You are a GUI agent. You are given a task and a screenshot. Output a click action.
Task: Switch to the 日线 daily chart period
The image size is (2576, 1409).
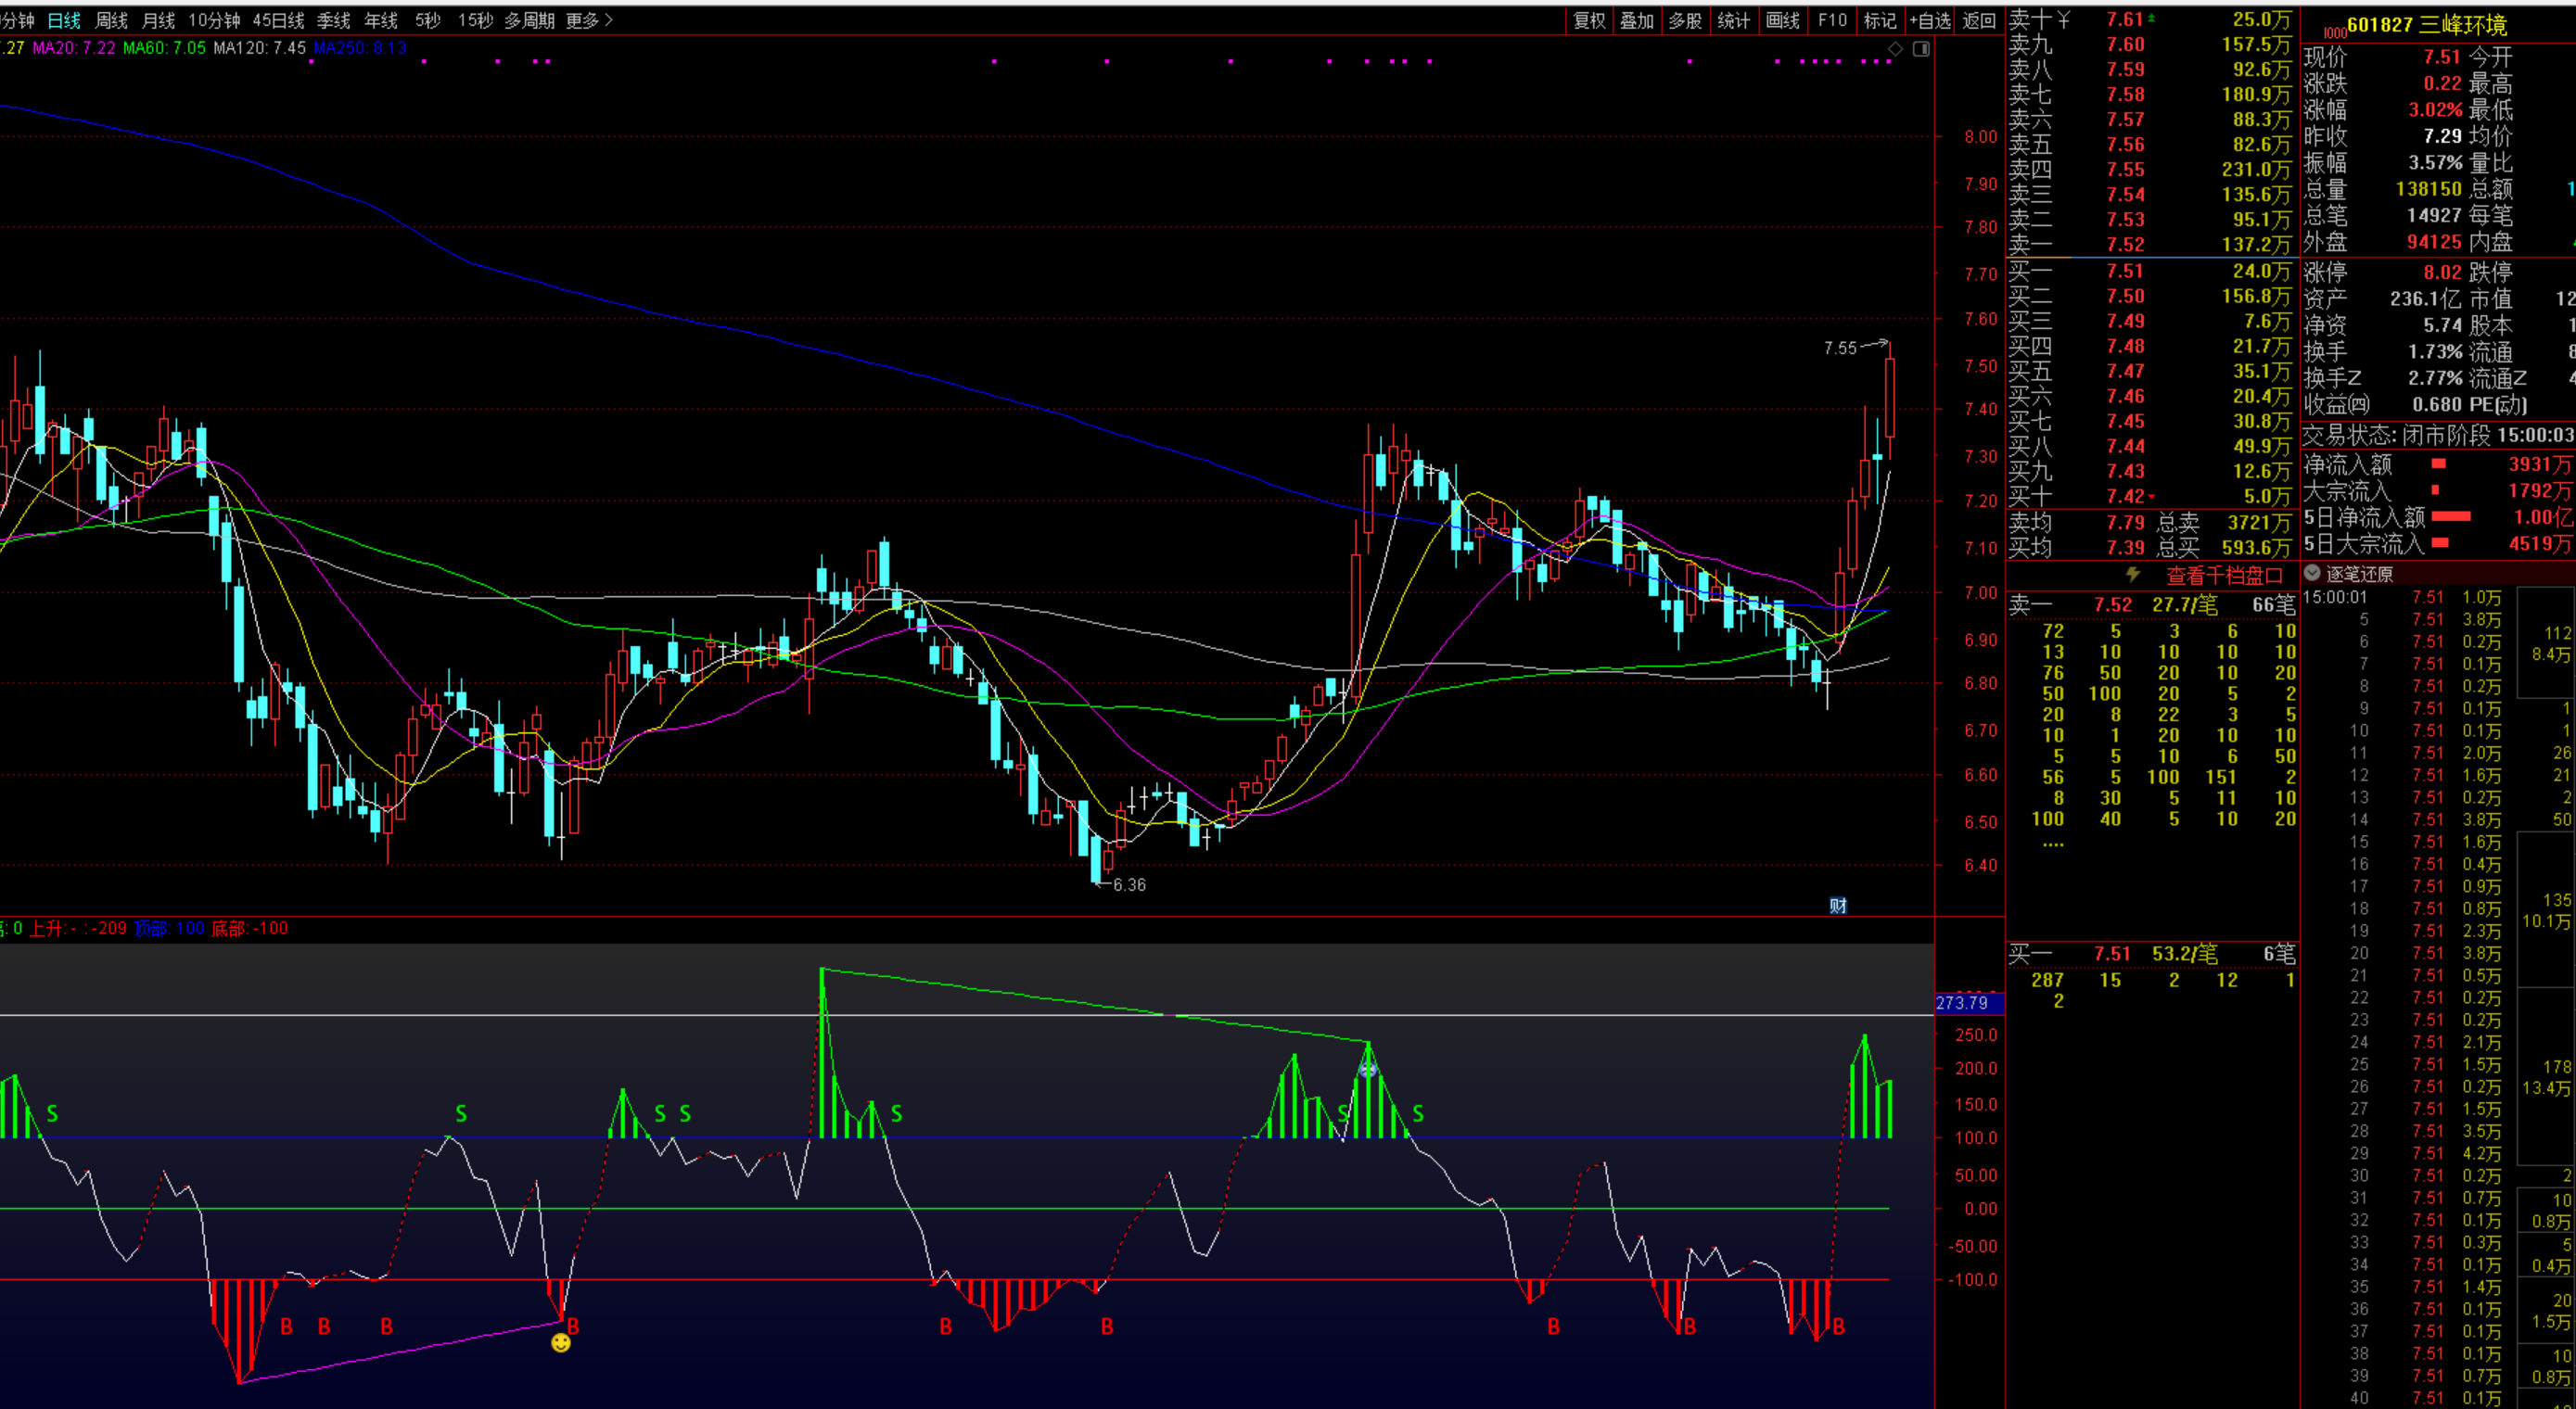(64, 20)
